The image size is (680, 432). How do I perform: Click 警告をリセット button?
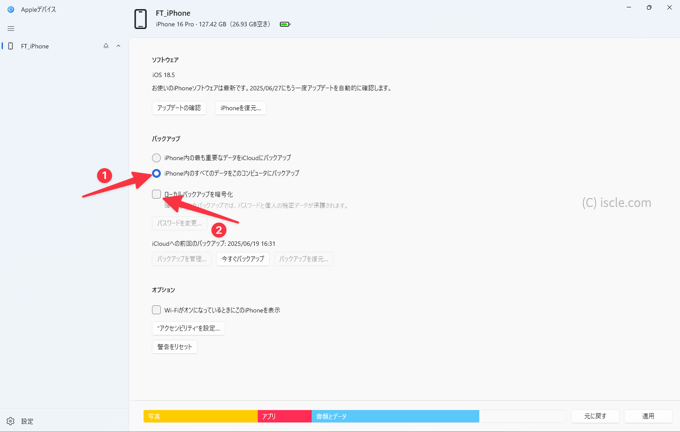click(x=175, y=347)
